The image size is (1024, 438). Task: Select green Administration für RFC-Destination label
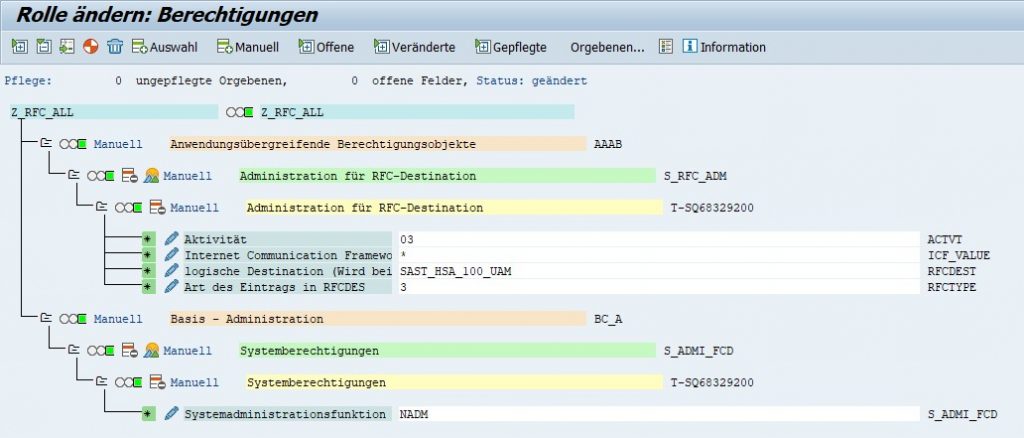point(447,176)
